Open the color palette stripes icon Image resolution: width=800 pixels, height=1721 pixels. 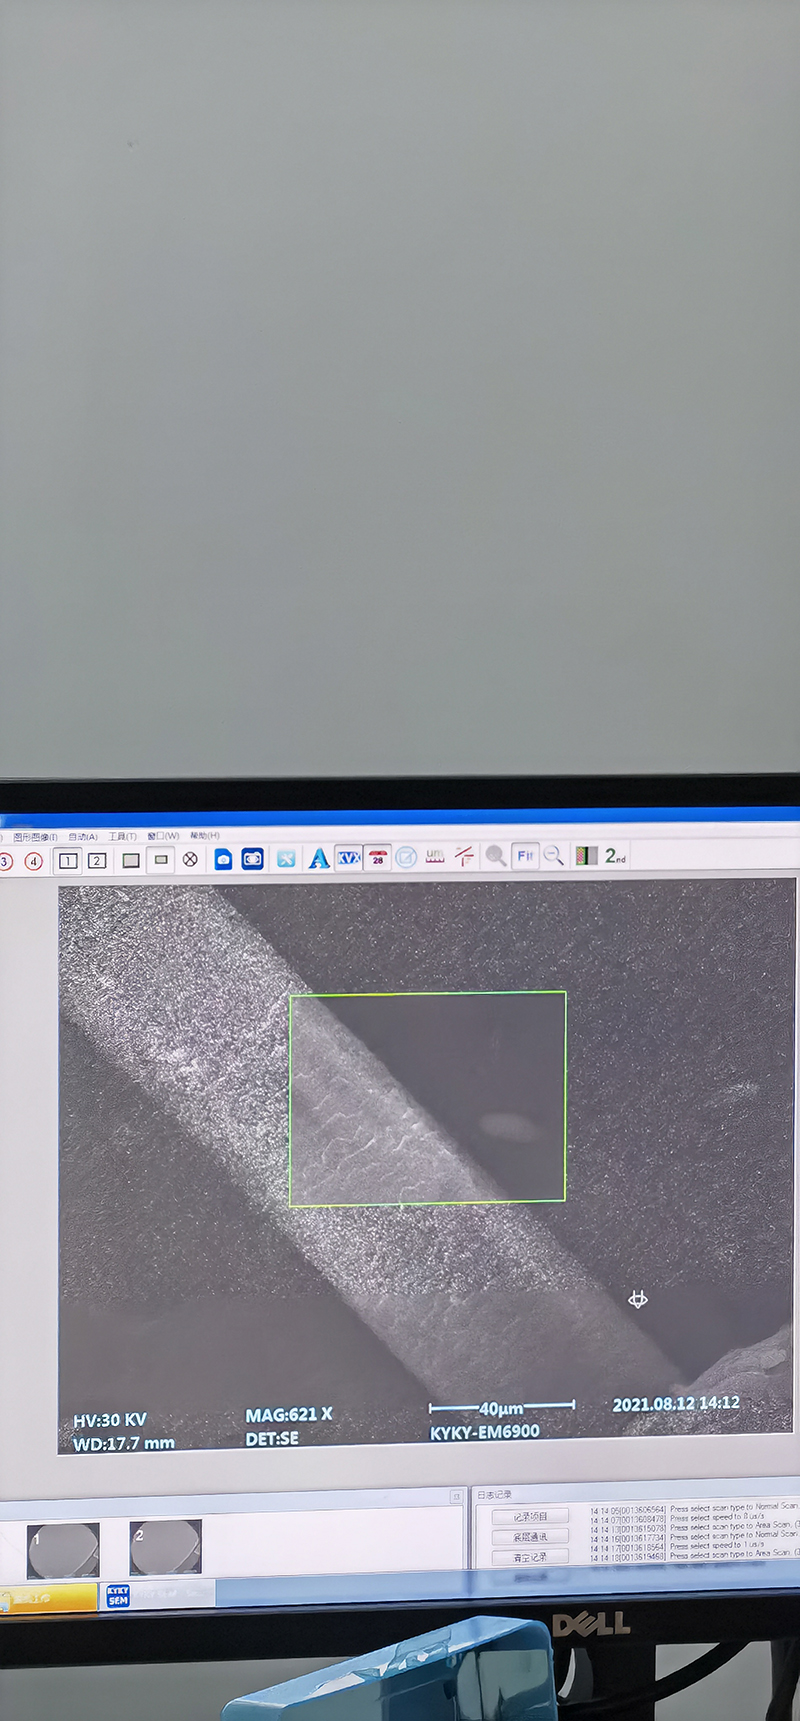point(587,855)
